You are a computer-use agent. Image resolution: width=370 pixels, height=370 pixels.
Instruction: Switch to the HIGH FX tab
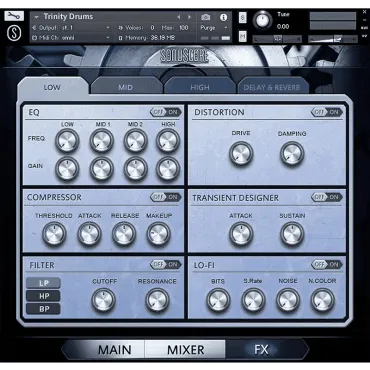[200, 87]
